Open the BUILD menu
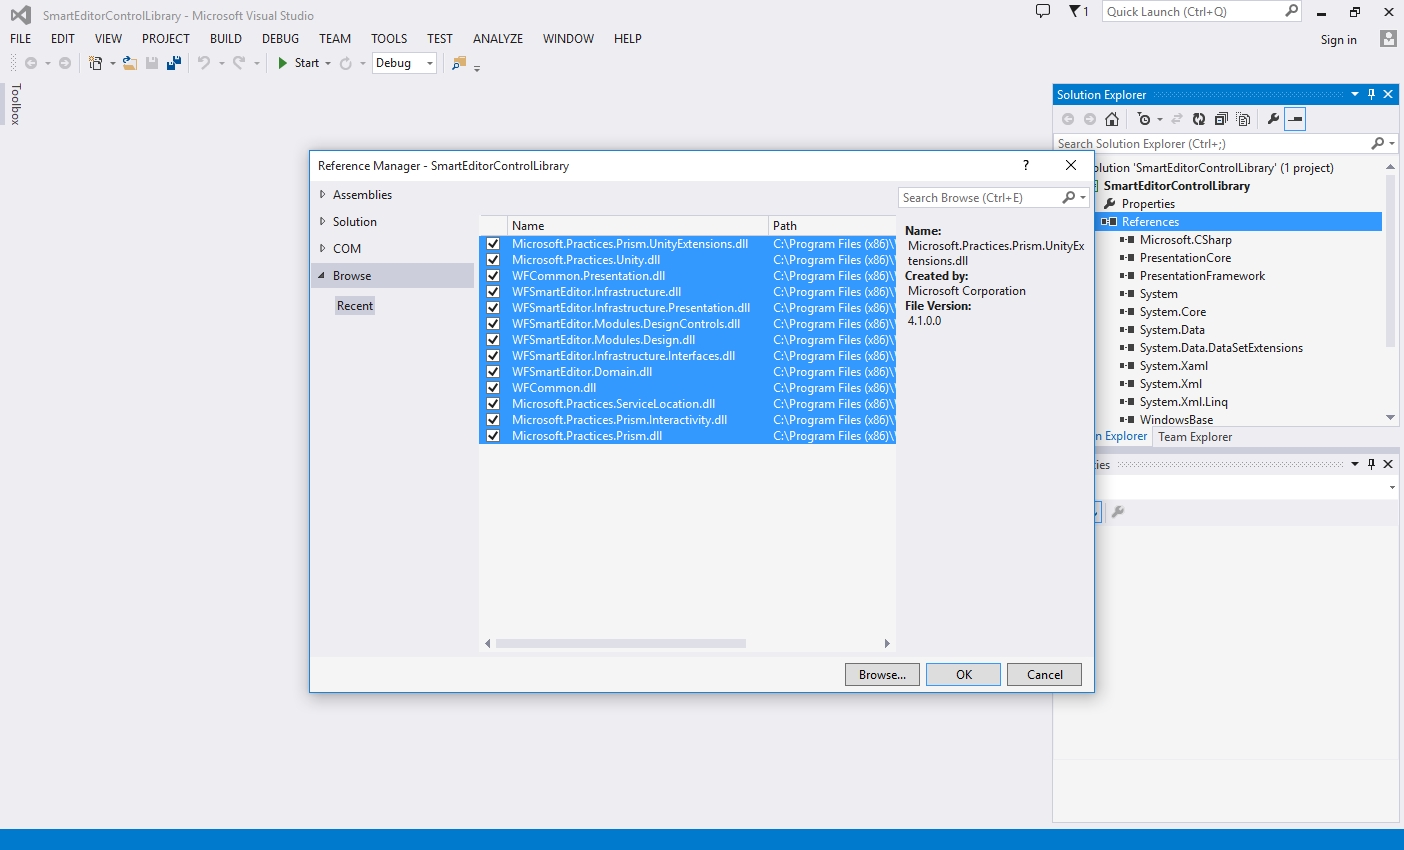This screenshot has width=1404, height=850. (x=225, y=39)
